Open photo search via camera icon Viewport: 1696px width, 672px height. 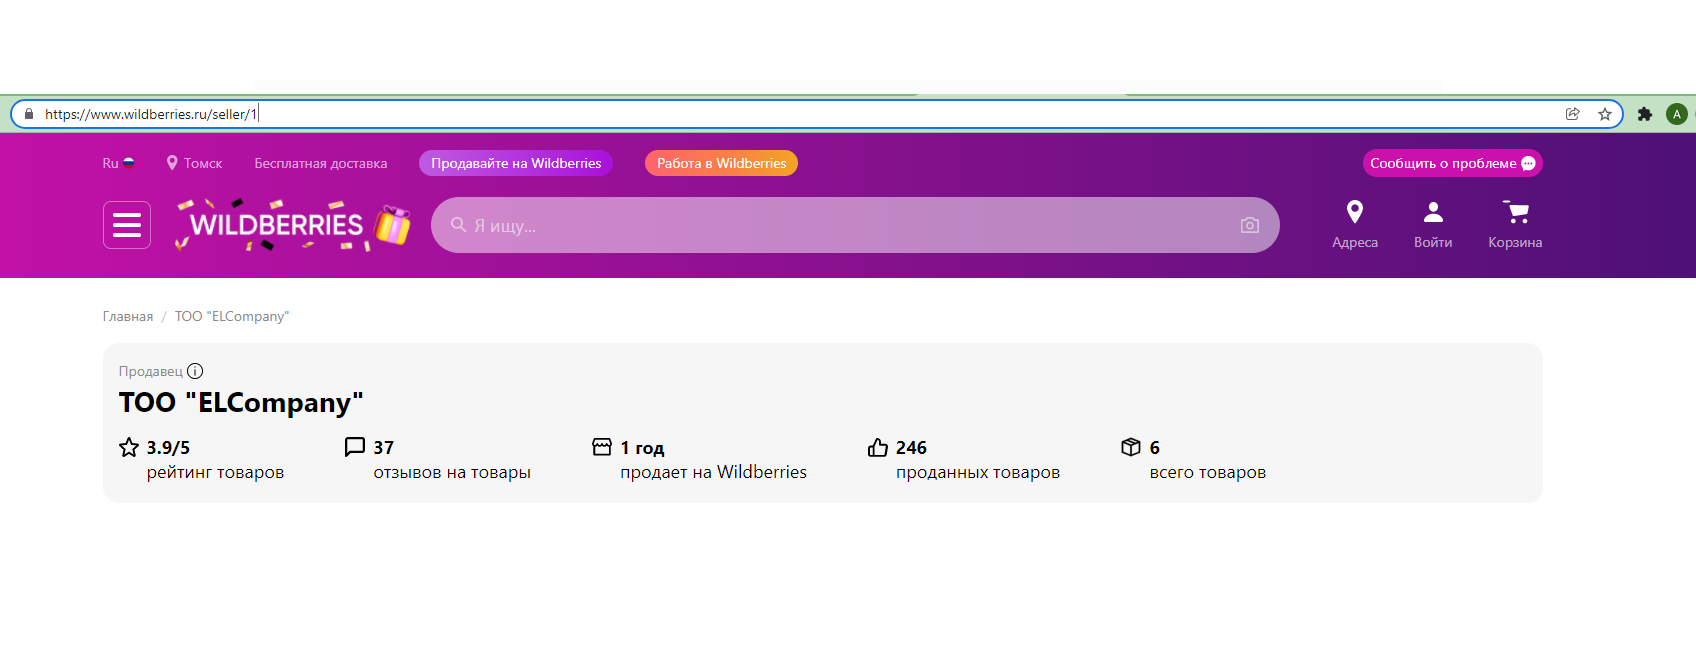[1250, 225]
